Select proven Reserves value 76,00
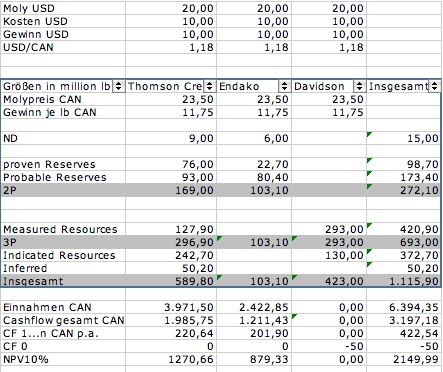The image size is (443, 372). (x=171, y=164)
